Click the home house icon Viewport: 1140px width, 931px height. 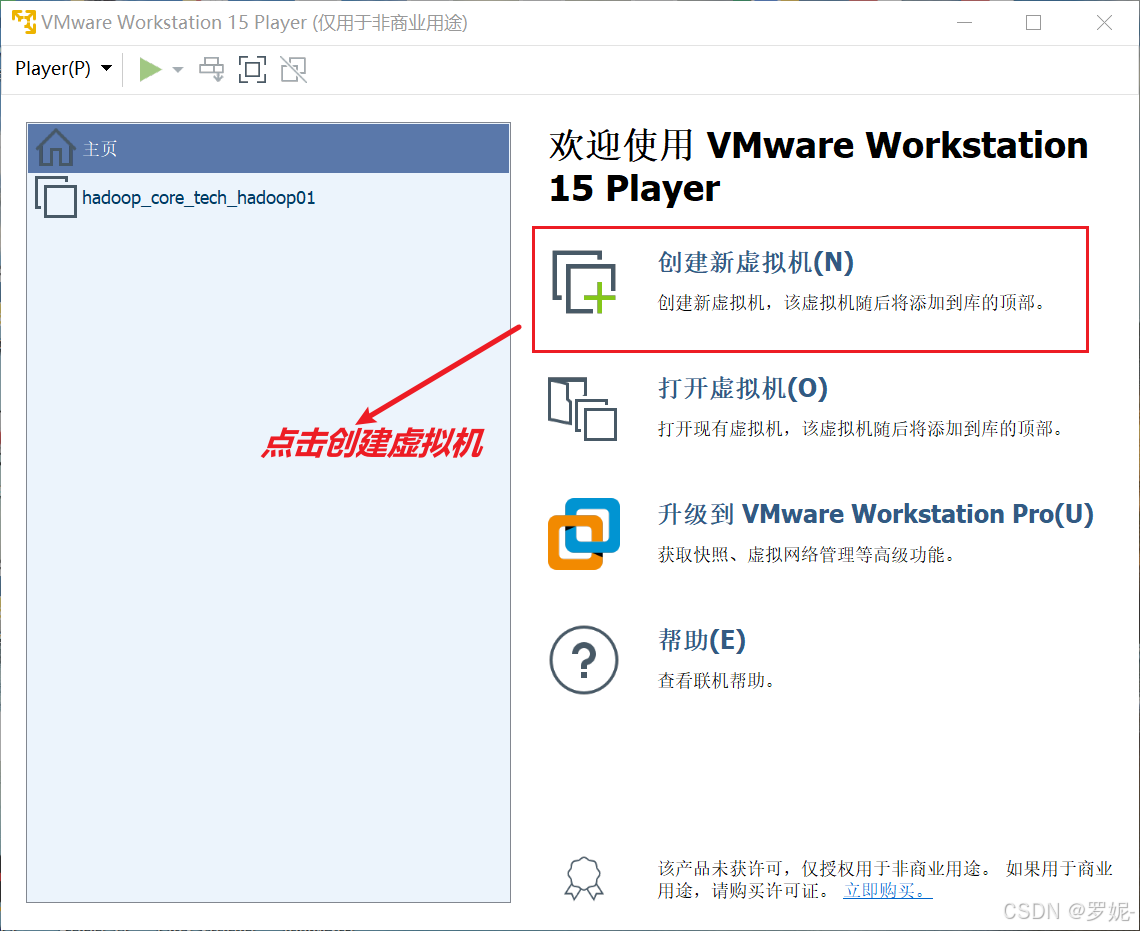click(55, 148)
